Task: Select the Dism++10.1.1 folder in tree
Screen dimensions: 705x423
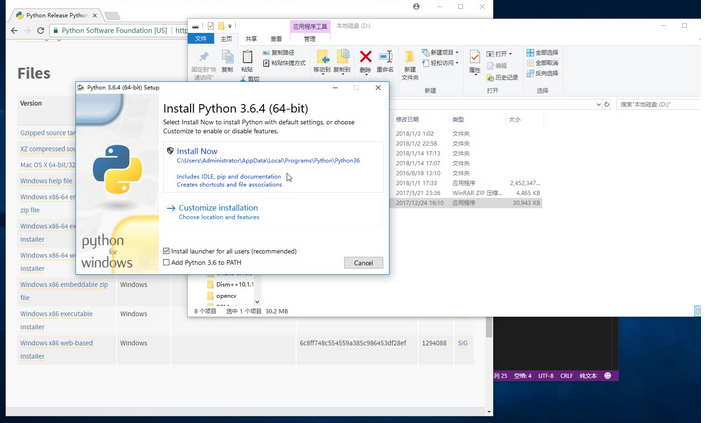Action: (230, 285)
